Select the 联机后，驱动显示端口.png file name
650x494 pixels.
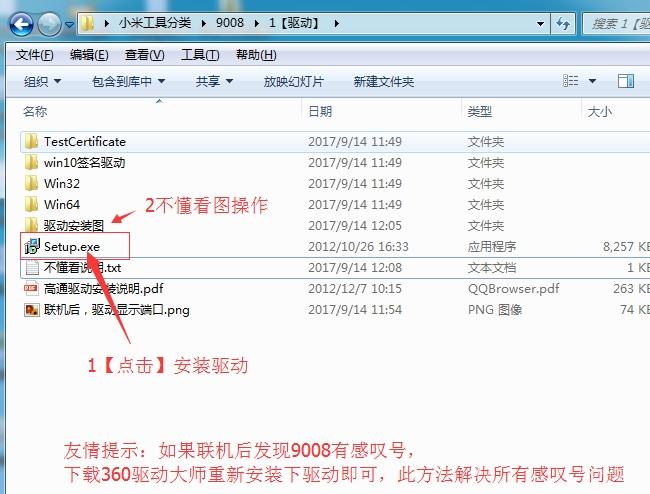point(117,310)
